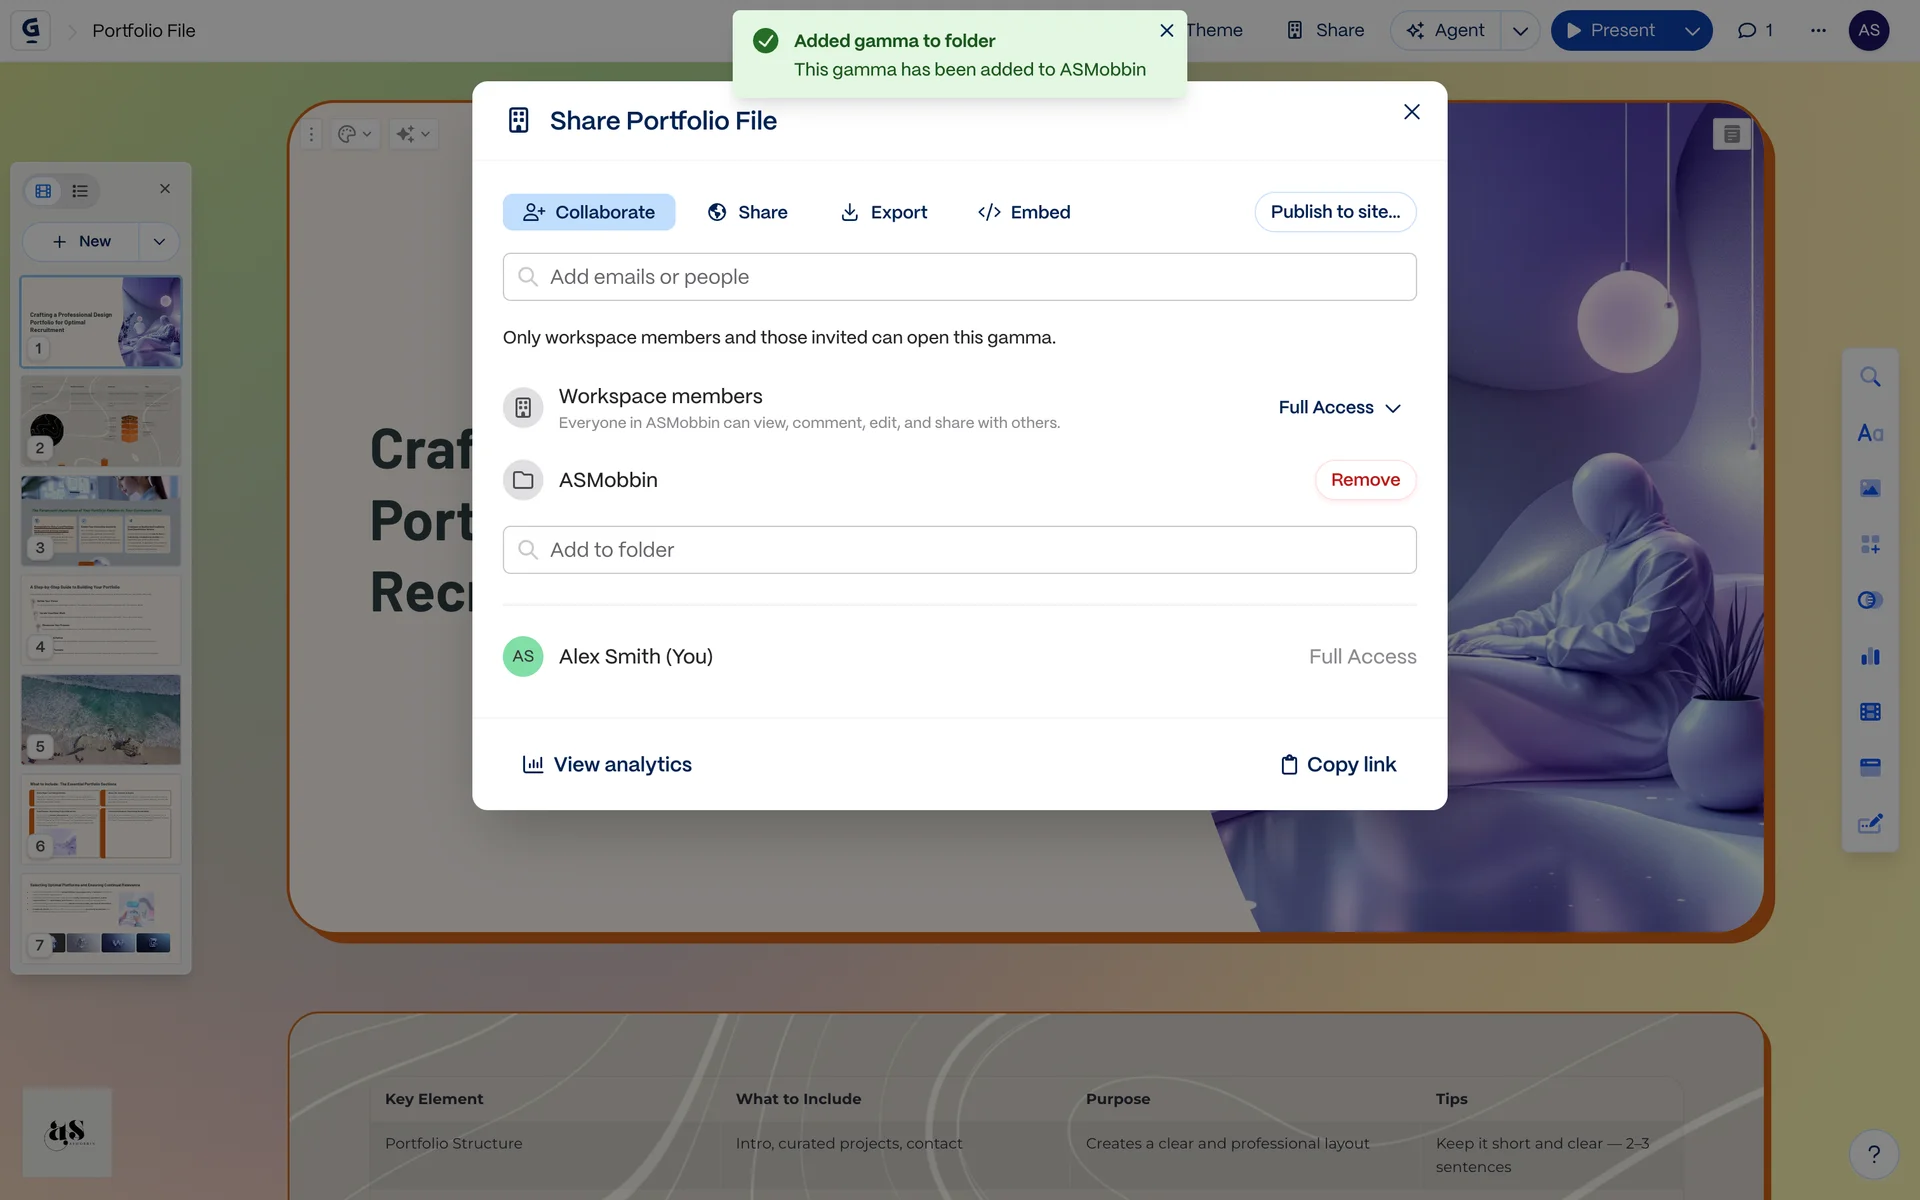Viewport: 1920px width, 1200px height.
Task: Expand the Full Access permission dropdown
Action: [x=1339, y=408]
